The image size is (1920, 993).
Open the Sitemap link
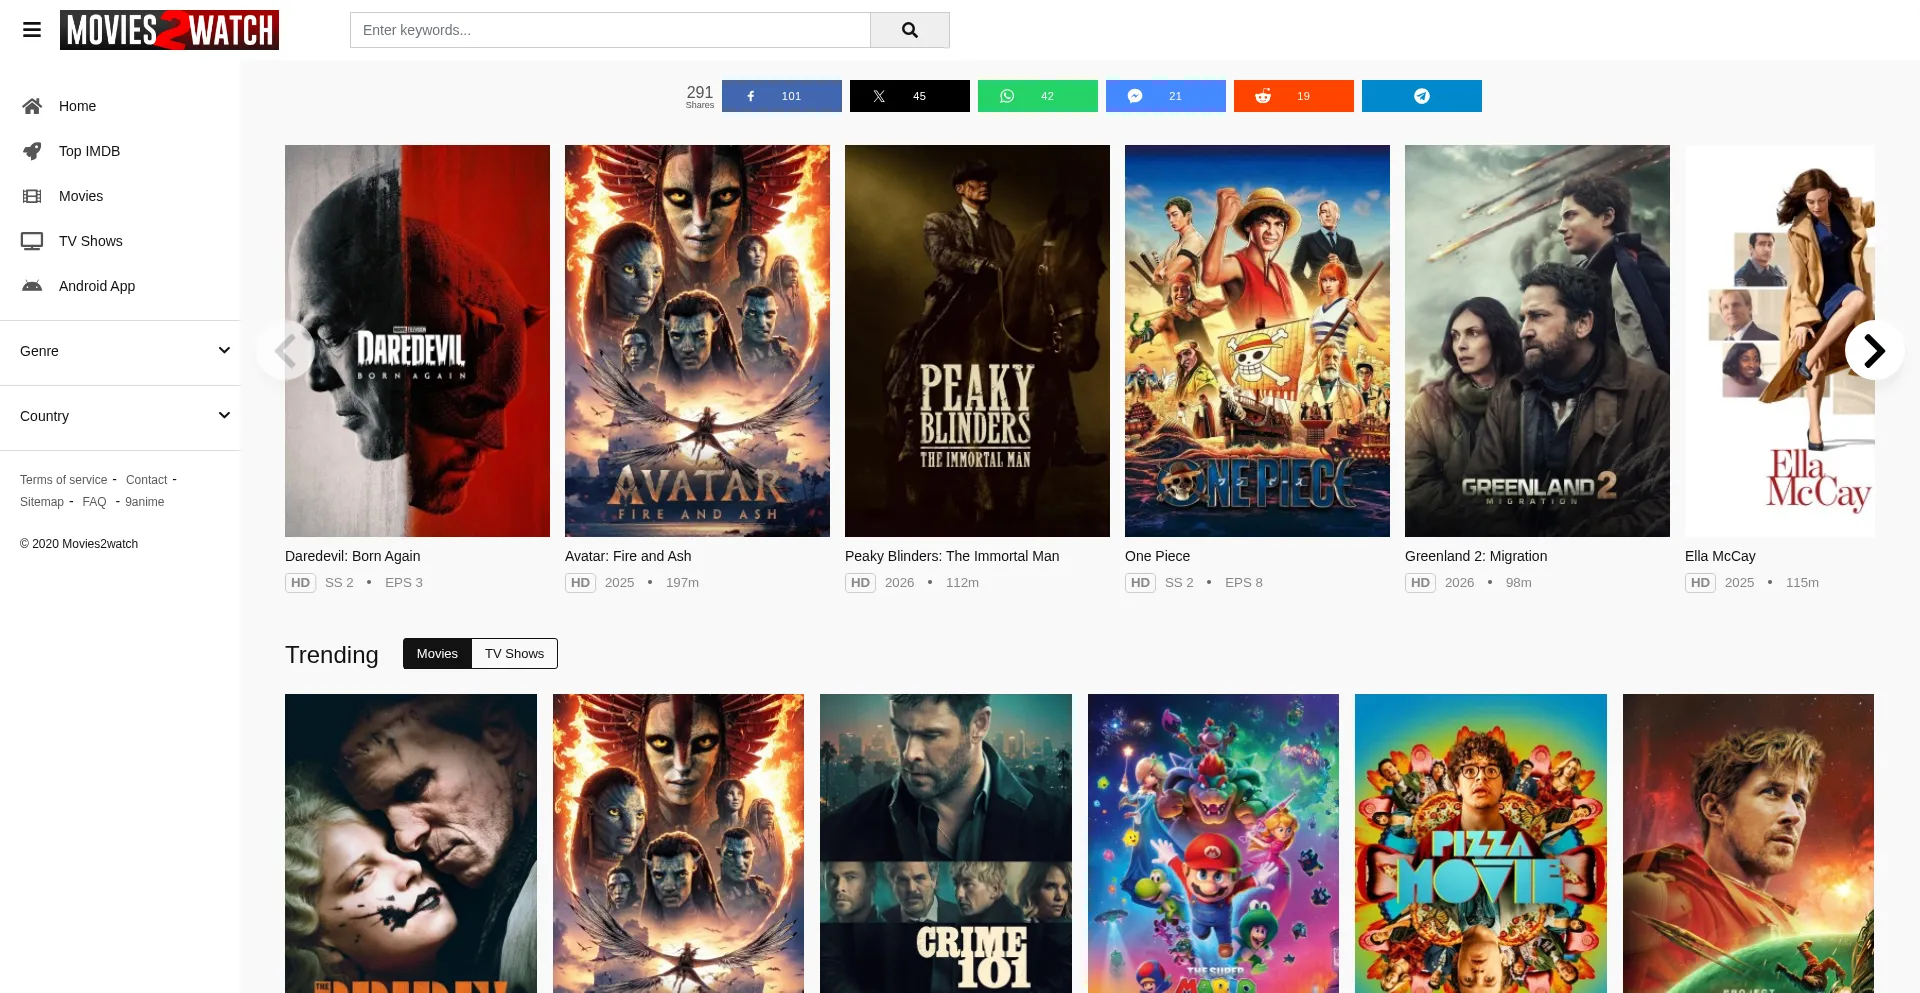coord(42,502)
